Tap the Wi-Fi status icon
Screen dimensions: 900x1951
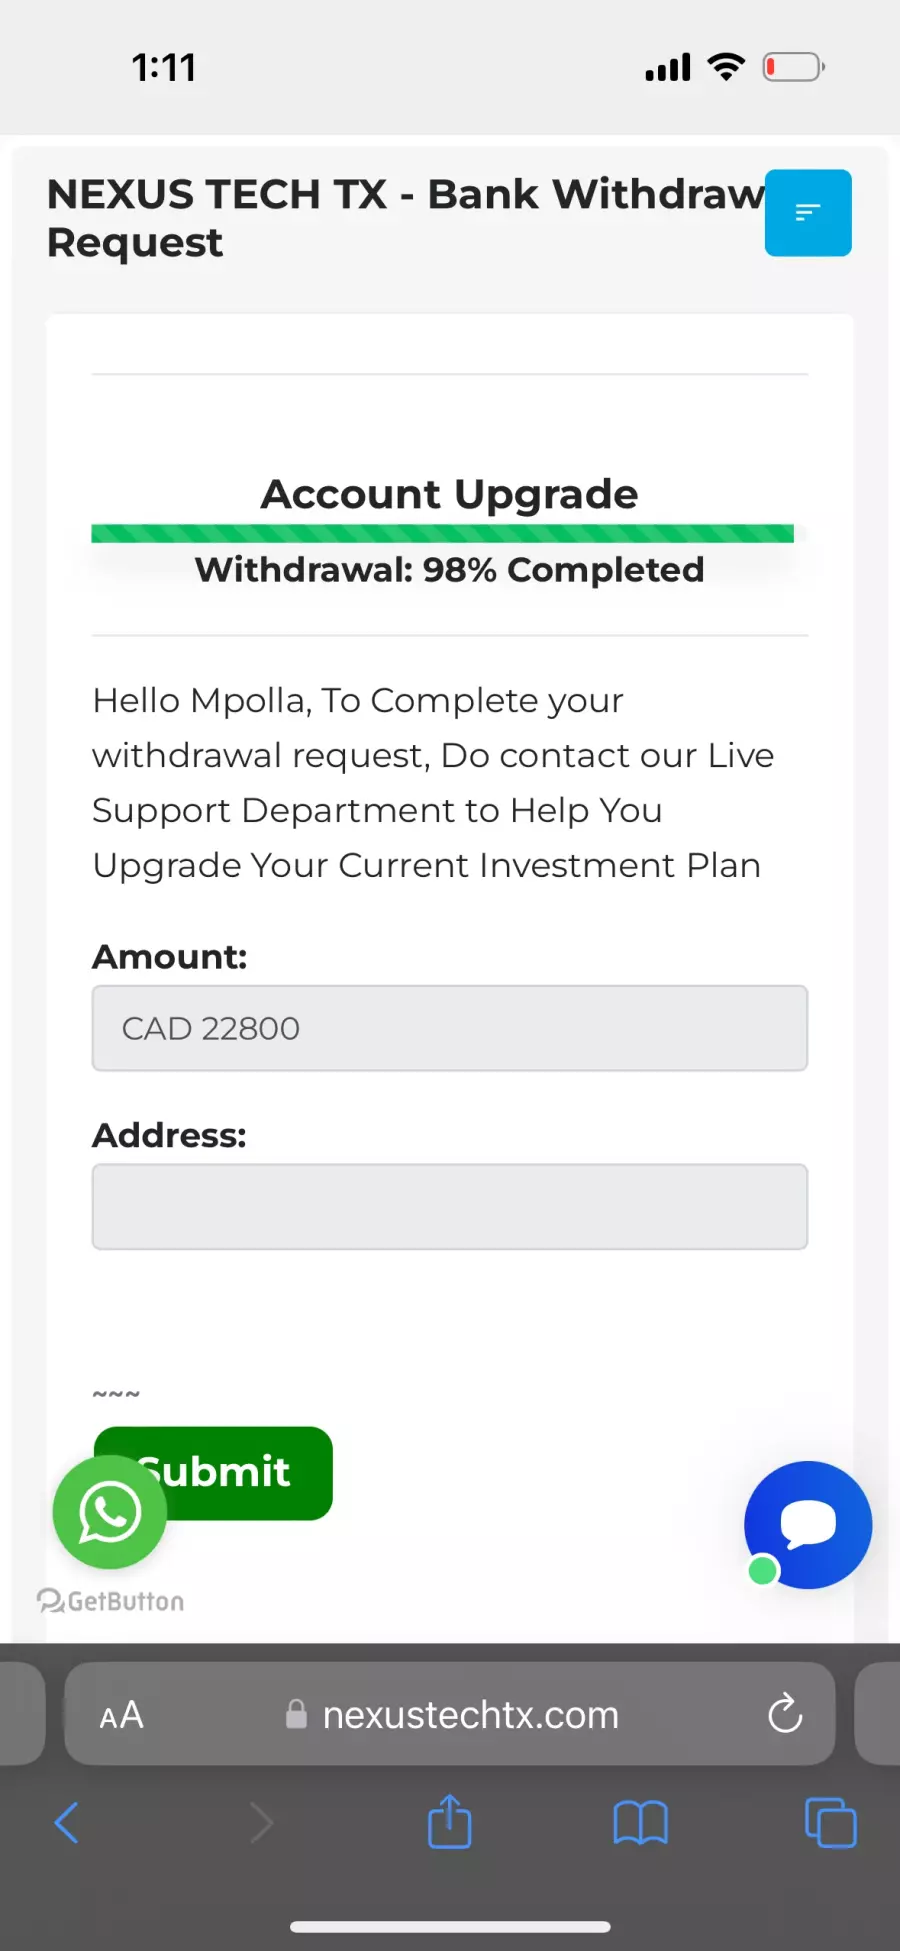(x=726, y=66)
